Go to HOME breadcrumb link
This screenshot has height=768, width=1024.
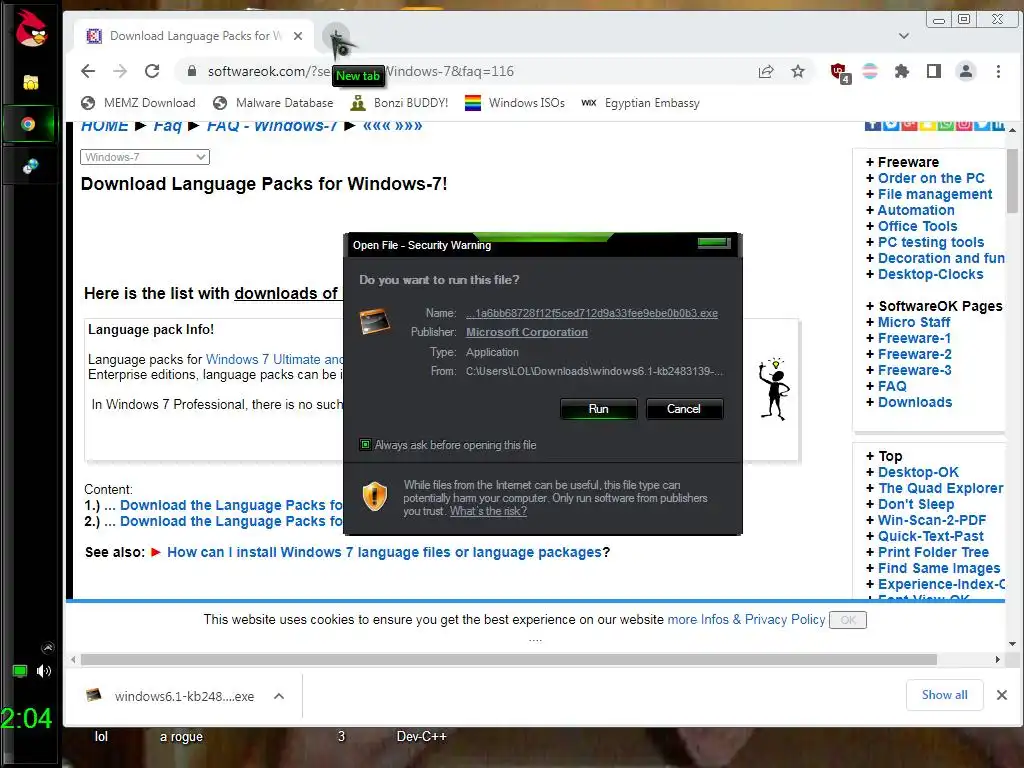(104, 126)
